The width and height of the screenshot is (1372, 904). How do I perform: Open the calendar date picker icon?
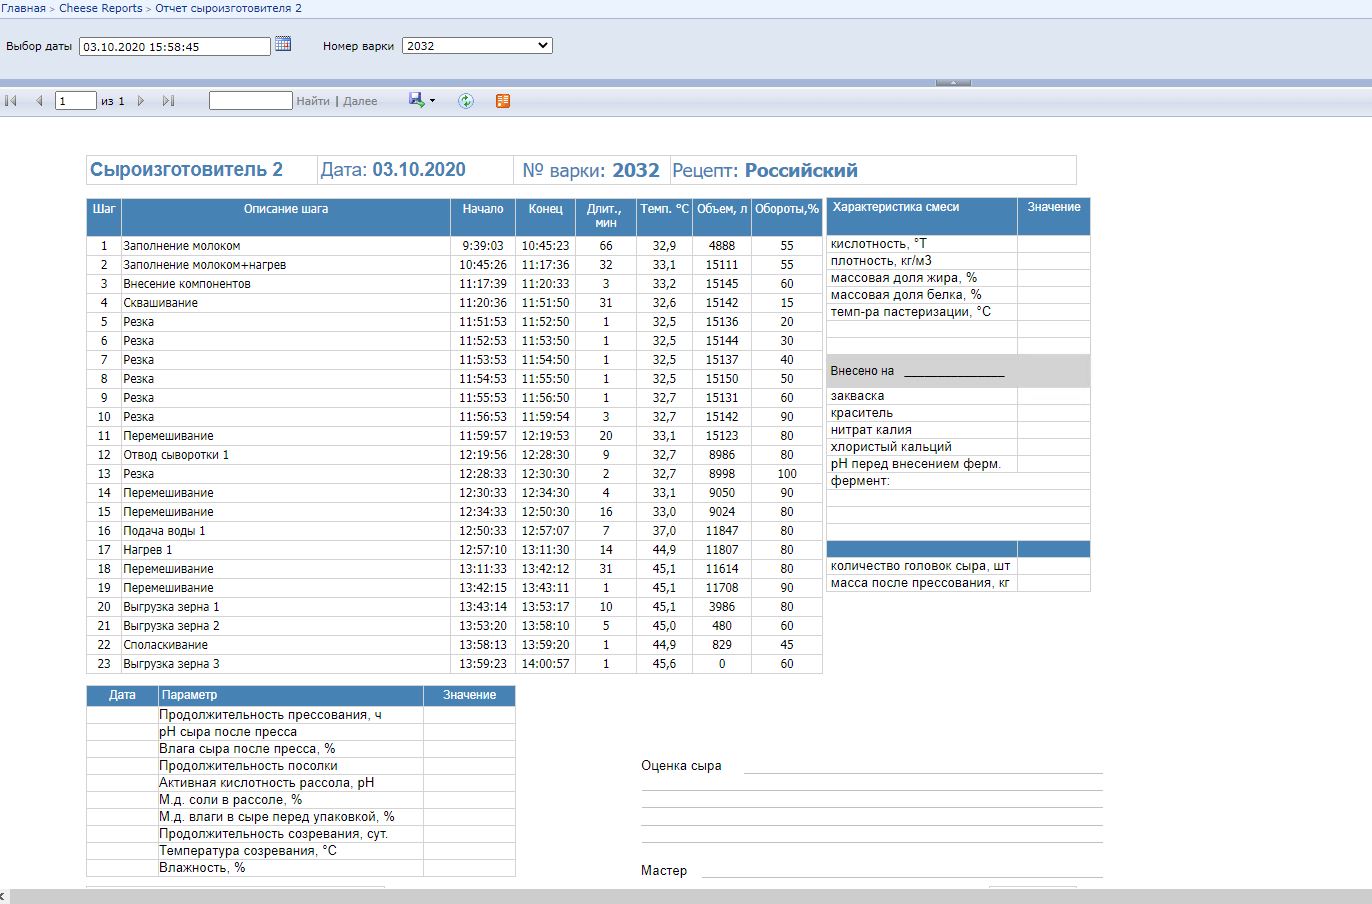coord(283,44)
